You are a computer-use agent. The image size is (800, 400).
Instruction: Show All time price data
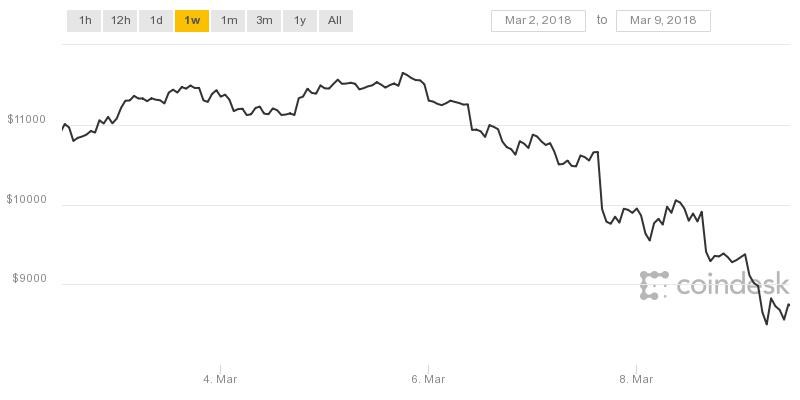(335, 20)
